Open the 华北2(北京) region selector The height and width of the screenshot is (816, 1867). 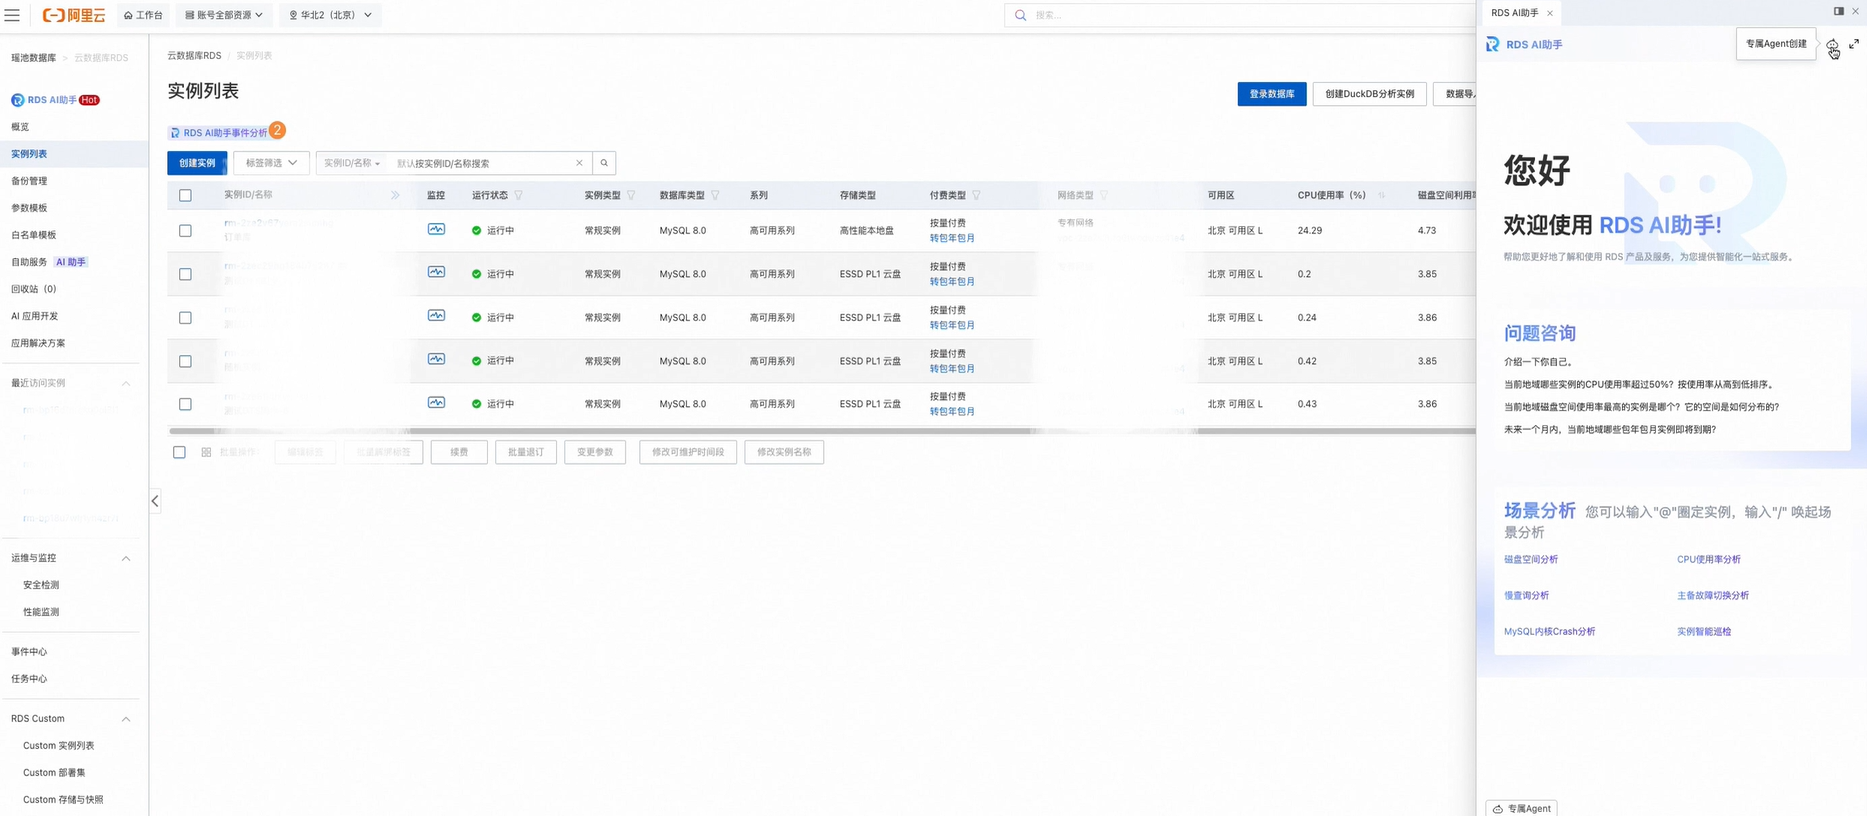pyautogui.click(x=330, y=15)
